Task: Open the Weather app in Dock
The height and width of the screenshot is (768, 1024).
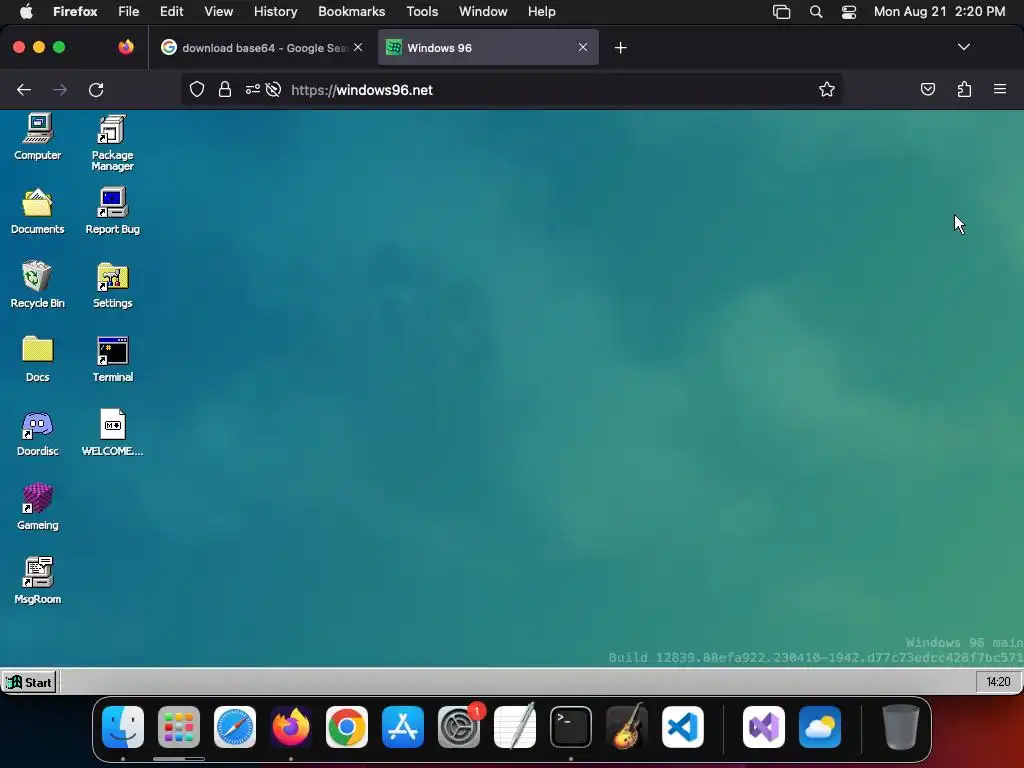Action: coord(820,727)
